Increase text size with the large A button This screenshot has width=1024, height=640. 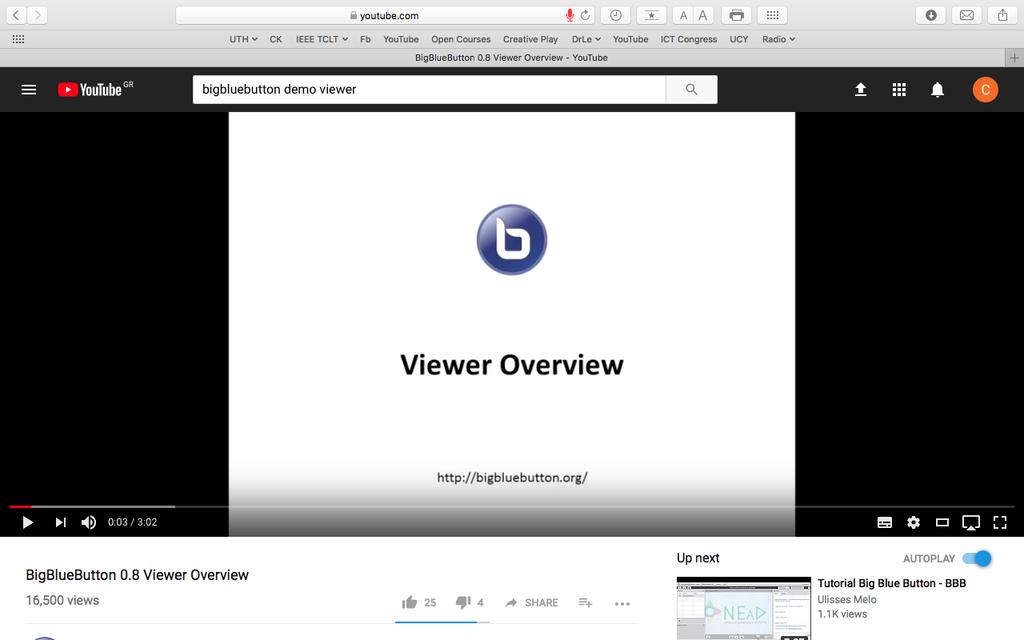(x=703, y=15)
